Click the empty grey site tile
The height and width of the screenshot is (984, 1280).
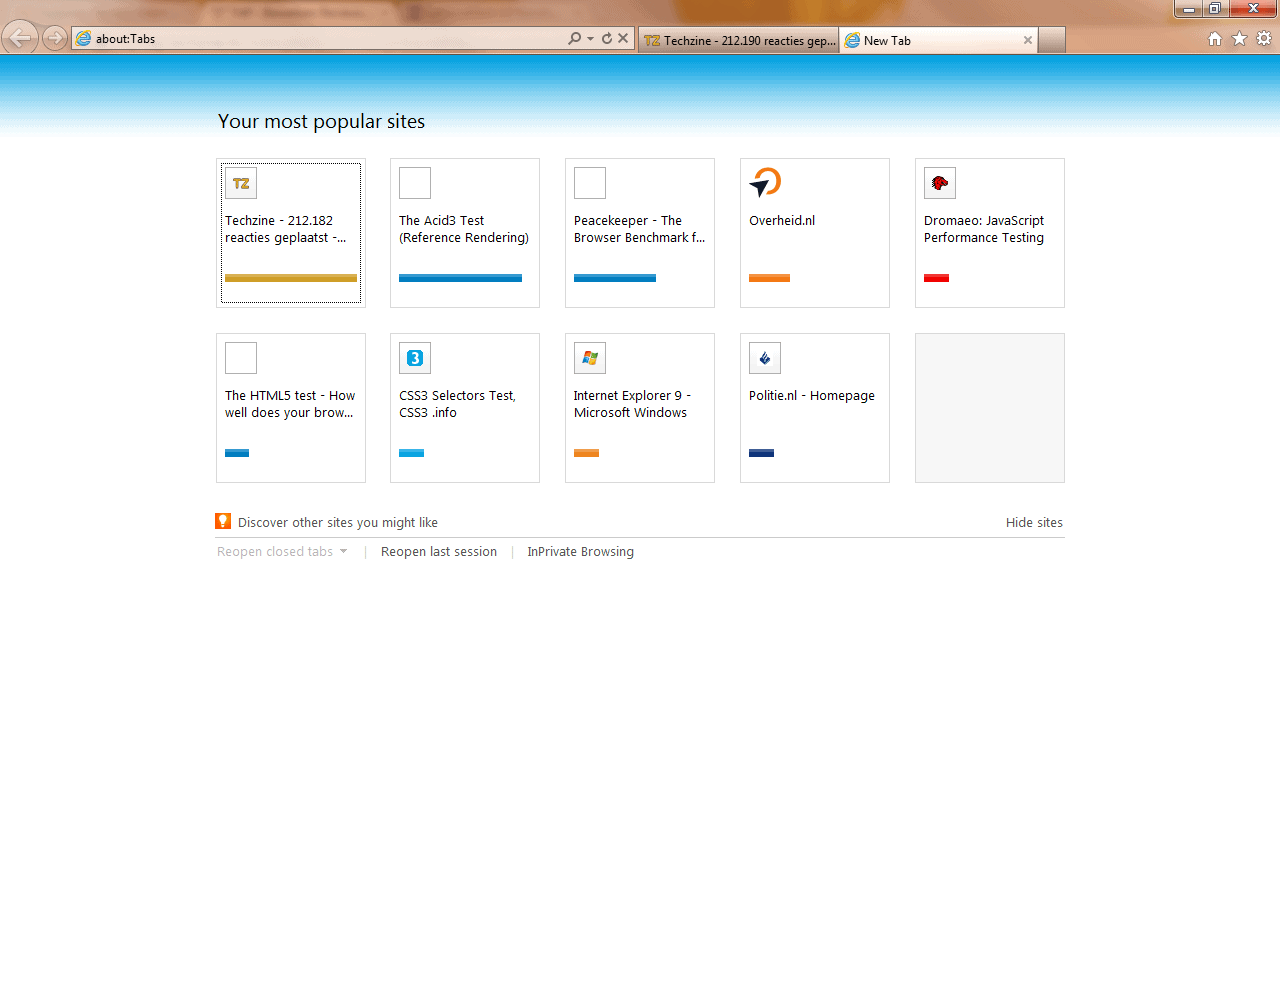(990, 408)
